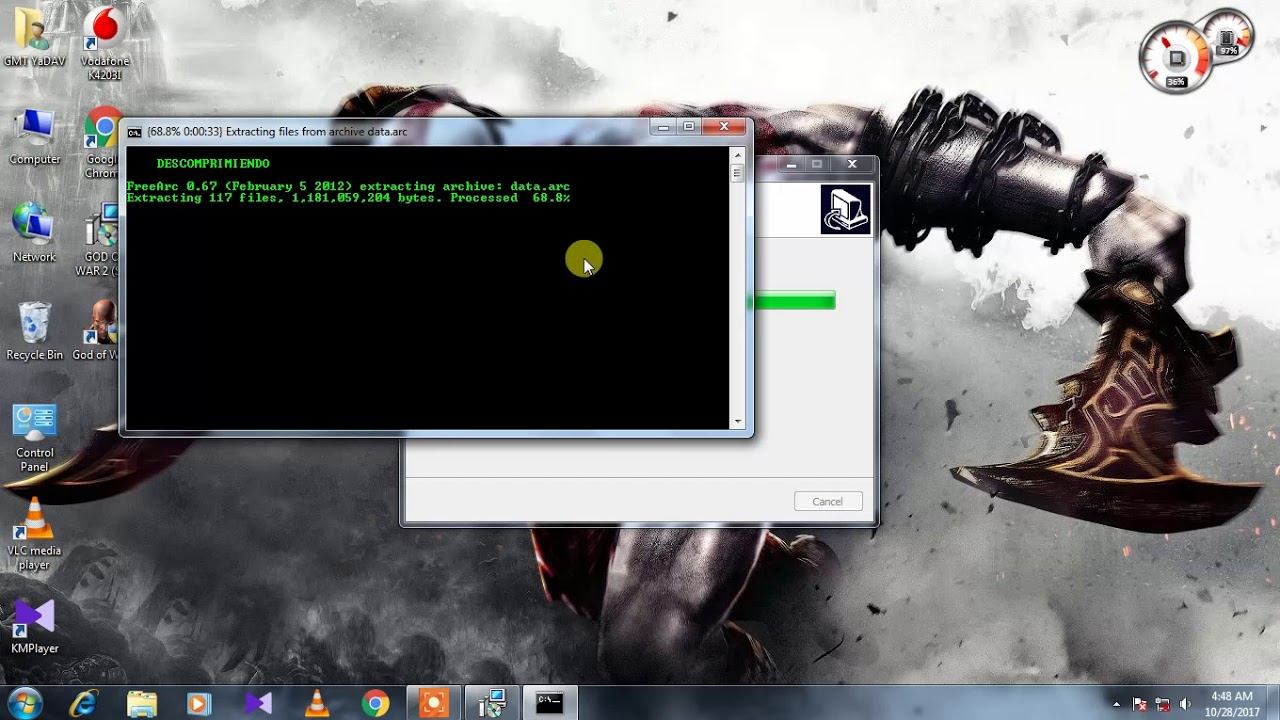Open Chrome from the taskbar

click(x=375, y=703)
